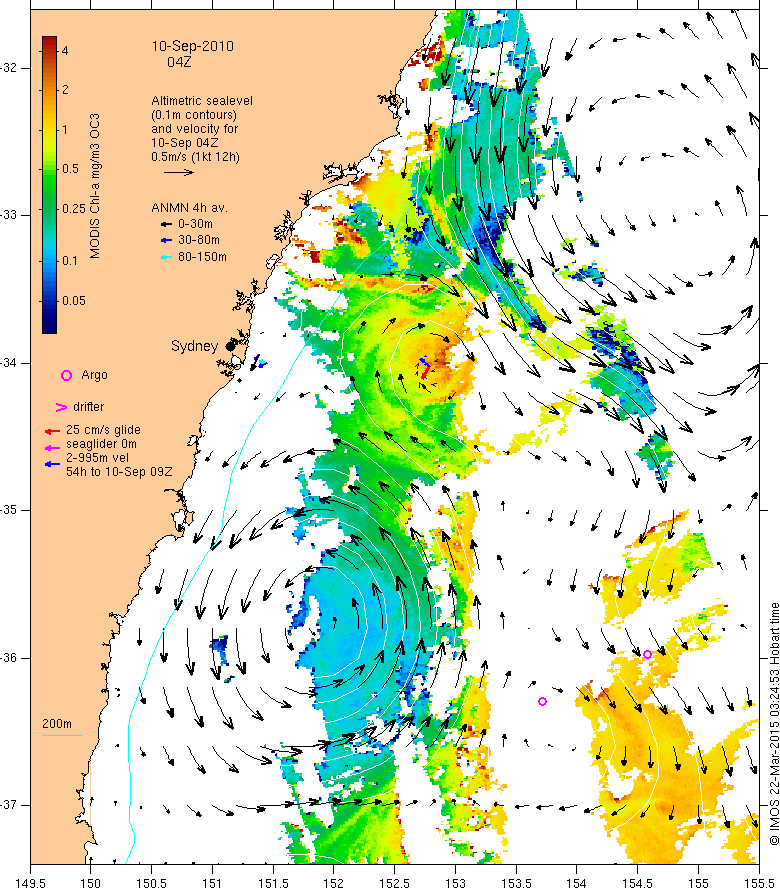The height and width of the screenshot is (890, 780).
Task: Click the '80-150m' depth label
Action: pyautogui.click(x=202, y=257)
